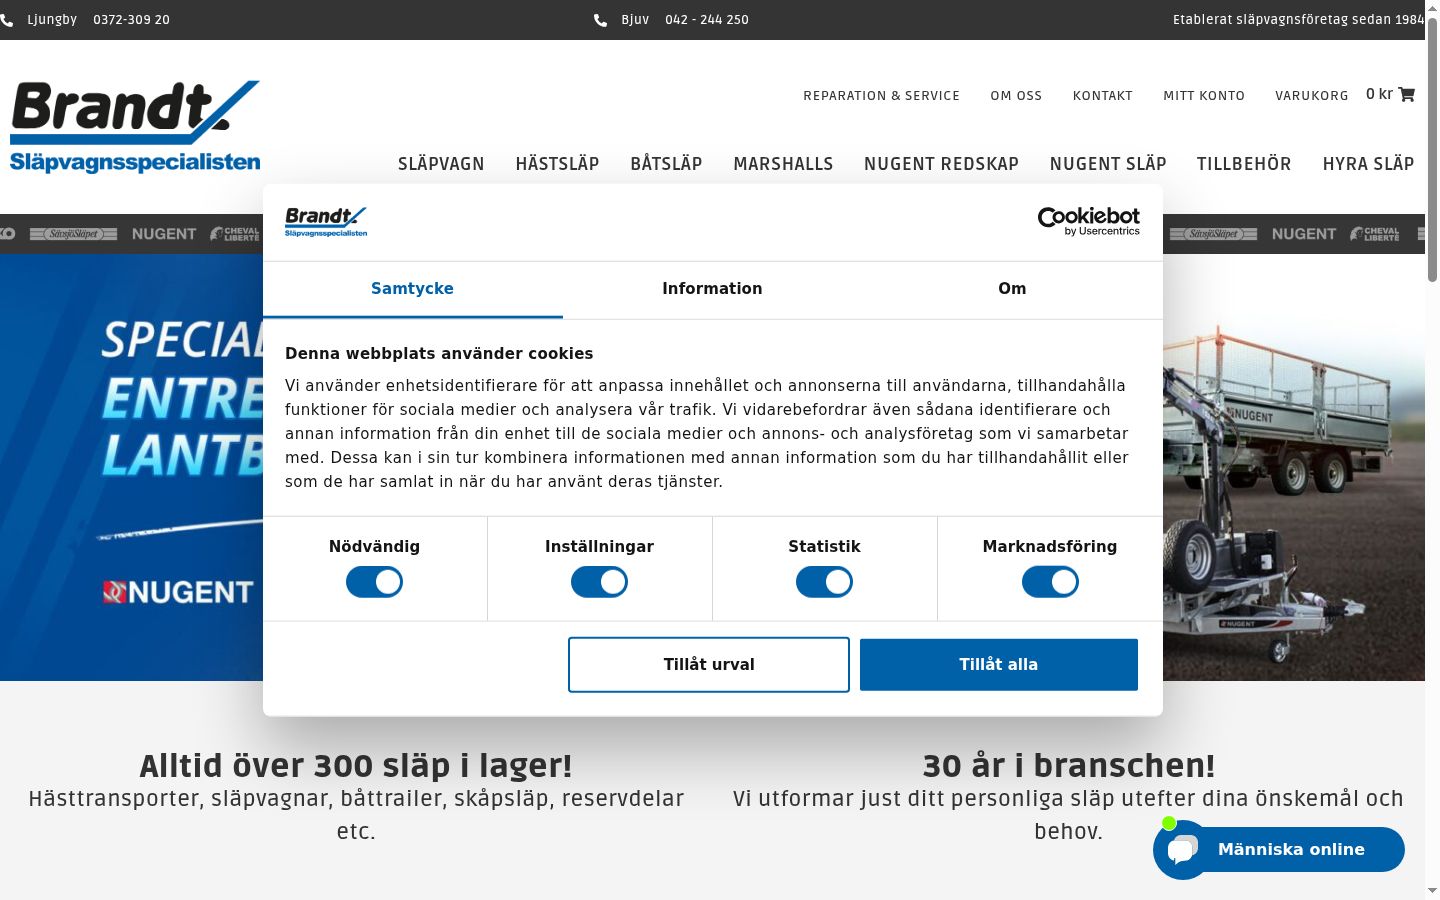Open the HYRA SLÄP menu

pyautogui.click(x=1368, y=164)
